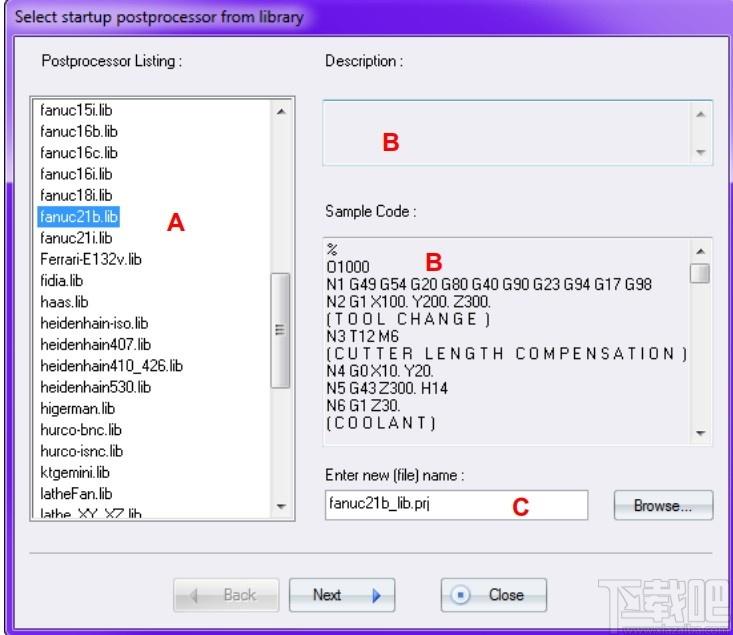The image size is (733, 635).
Task: Select heidenhain530.lib from the list
Action: click(95, 387)
